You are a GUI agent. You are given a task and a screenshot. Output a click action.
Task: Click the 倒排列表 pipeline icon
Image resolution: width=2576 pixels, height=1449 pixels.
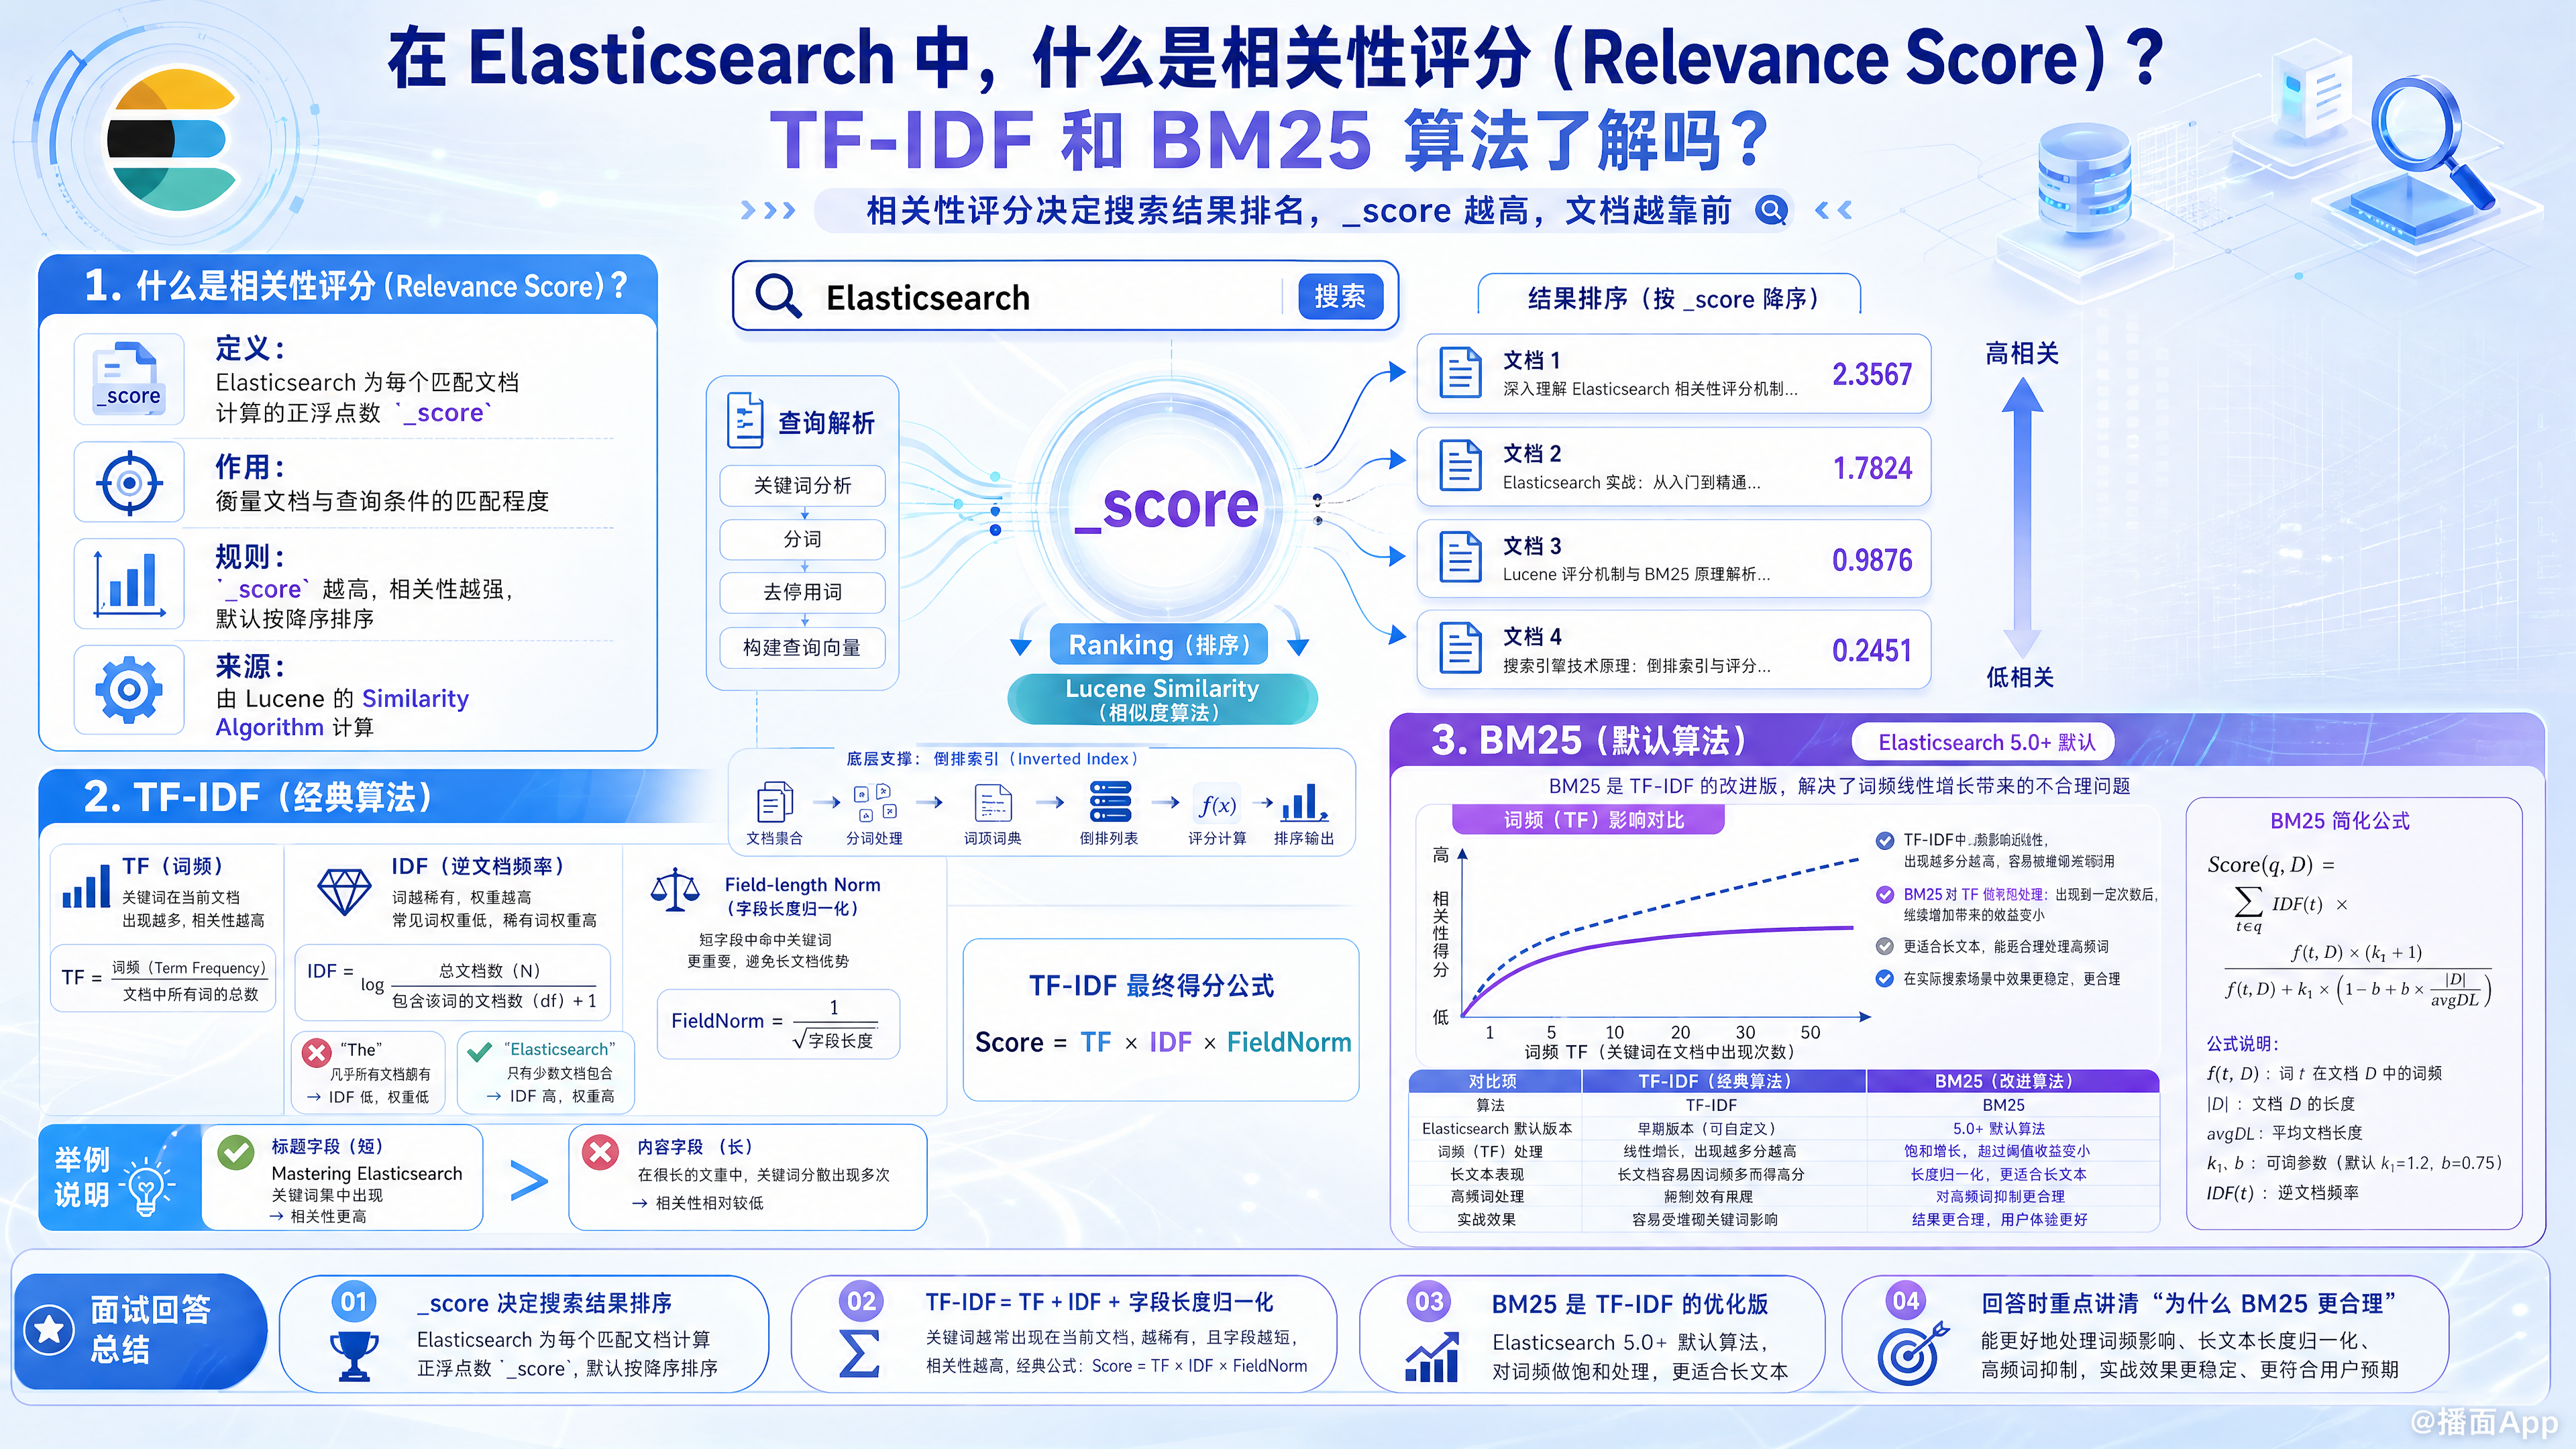point(1110,802)
